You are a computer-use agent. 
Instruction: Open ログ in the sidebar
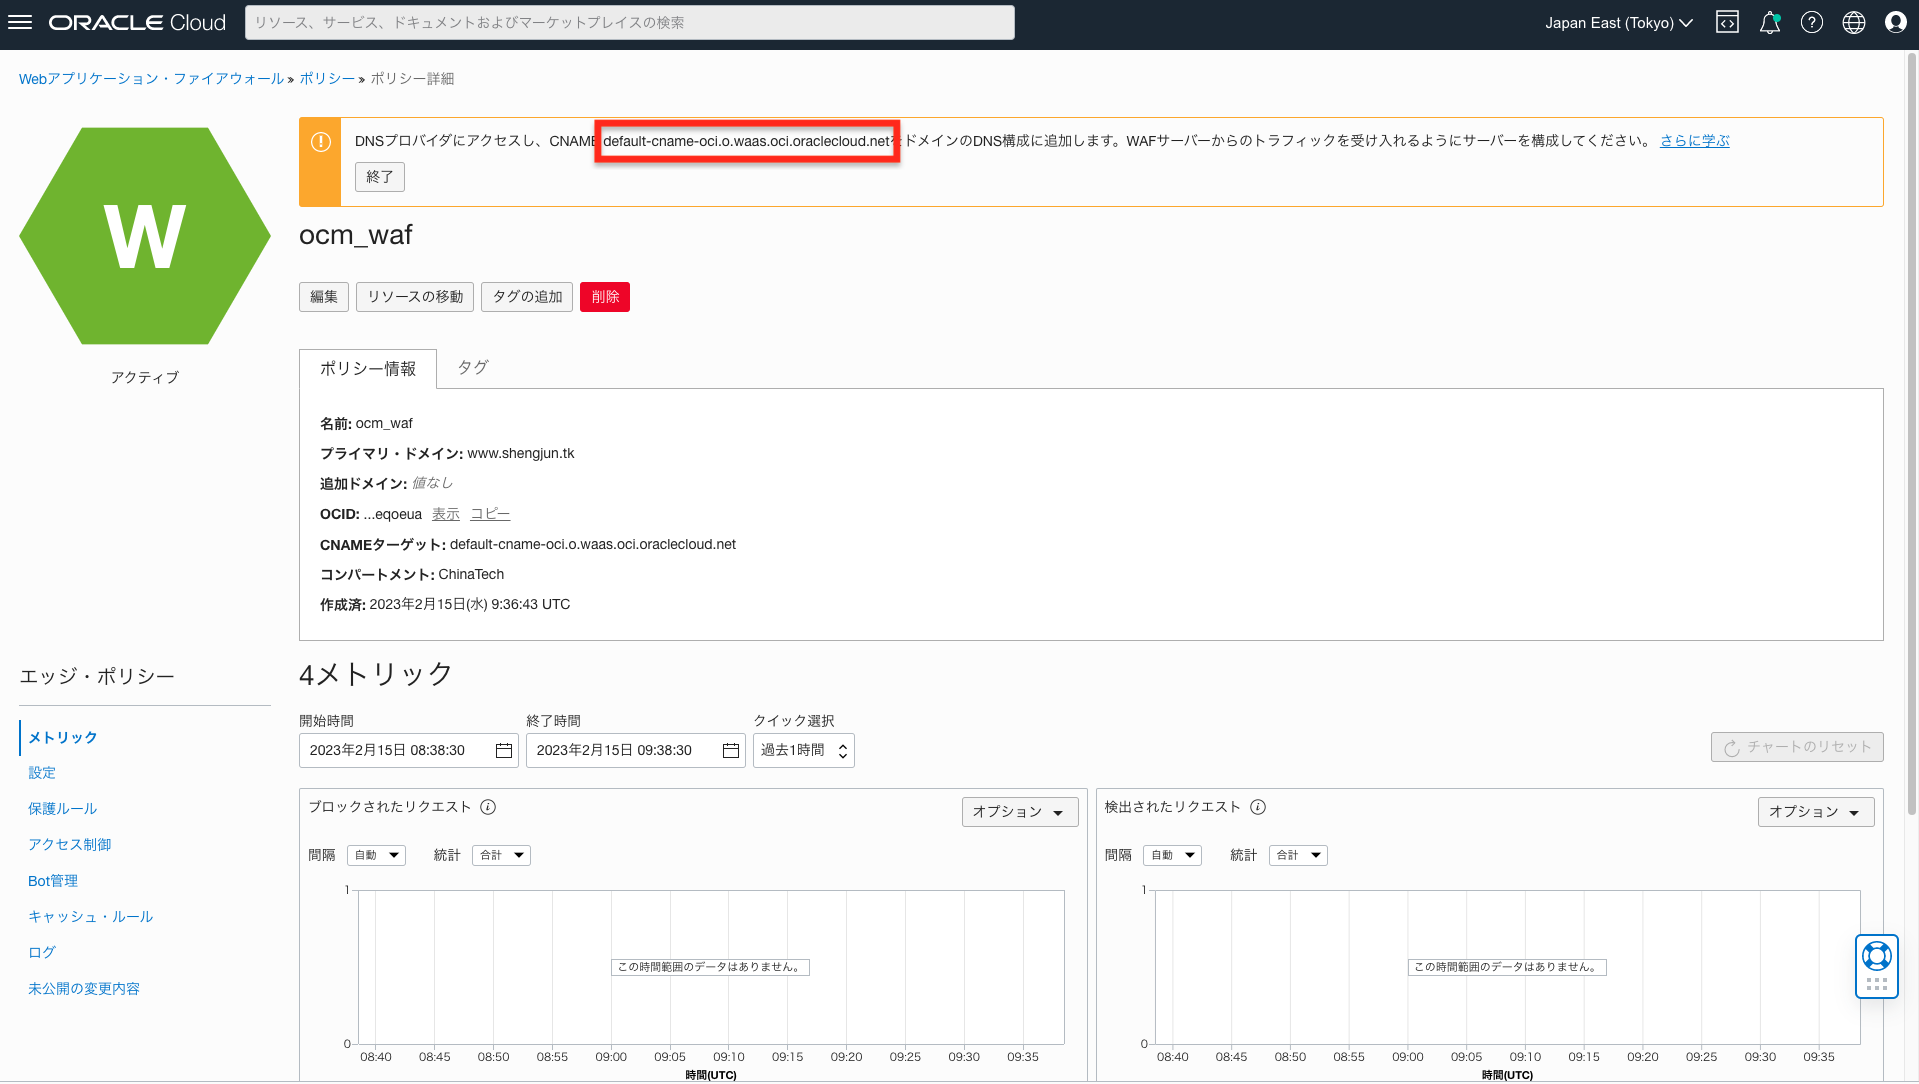(x=42, y=953)
